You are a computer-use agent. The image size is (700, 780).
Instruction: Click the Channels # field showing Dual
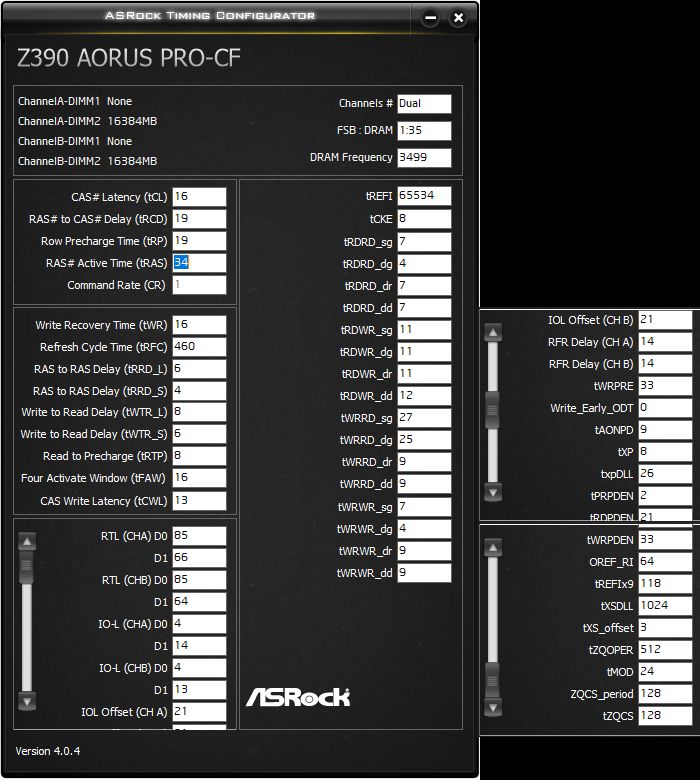pyautogui.click(x=424, y=103)
